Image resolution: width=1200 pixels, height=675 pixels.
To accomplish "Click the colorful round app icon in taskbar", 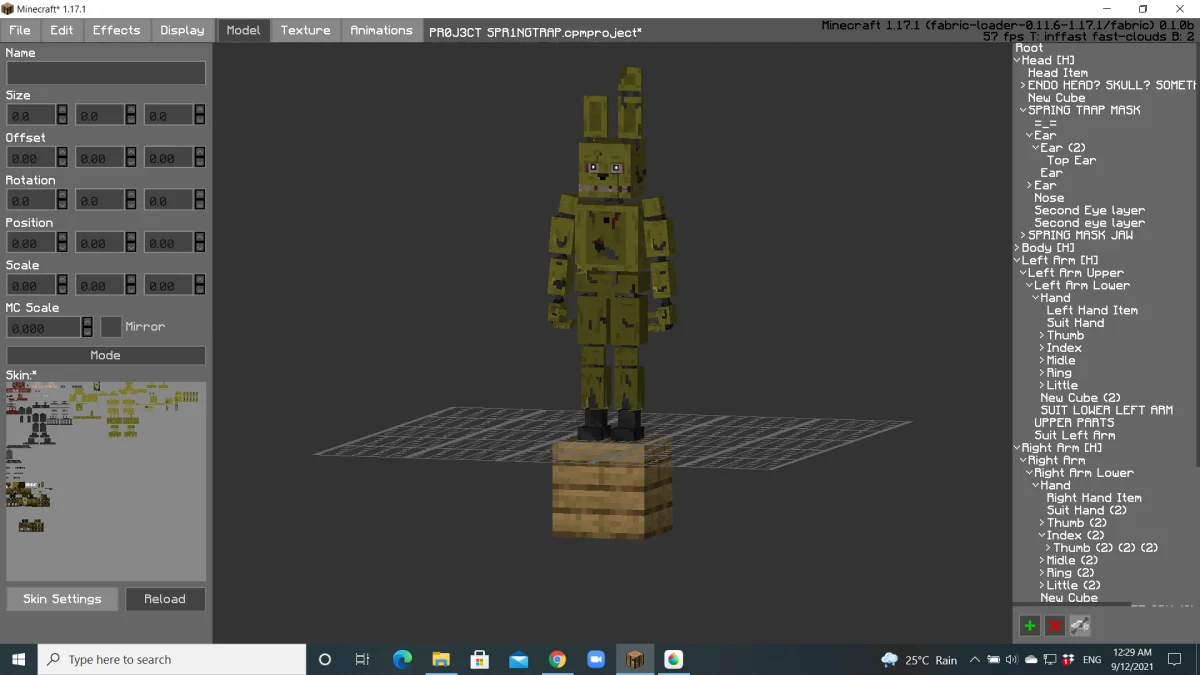I will (674, 659).
